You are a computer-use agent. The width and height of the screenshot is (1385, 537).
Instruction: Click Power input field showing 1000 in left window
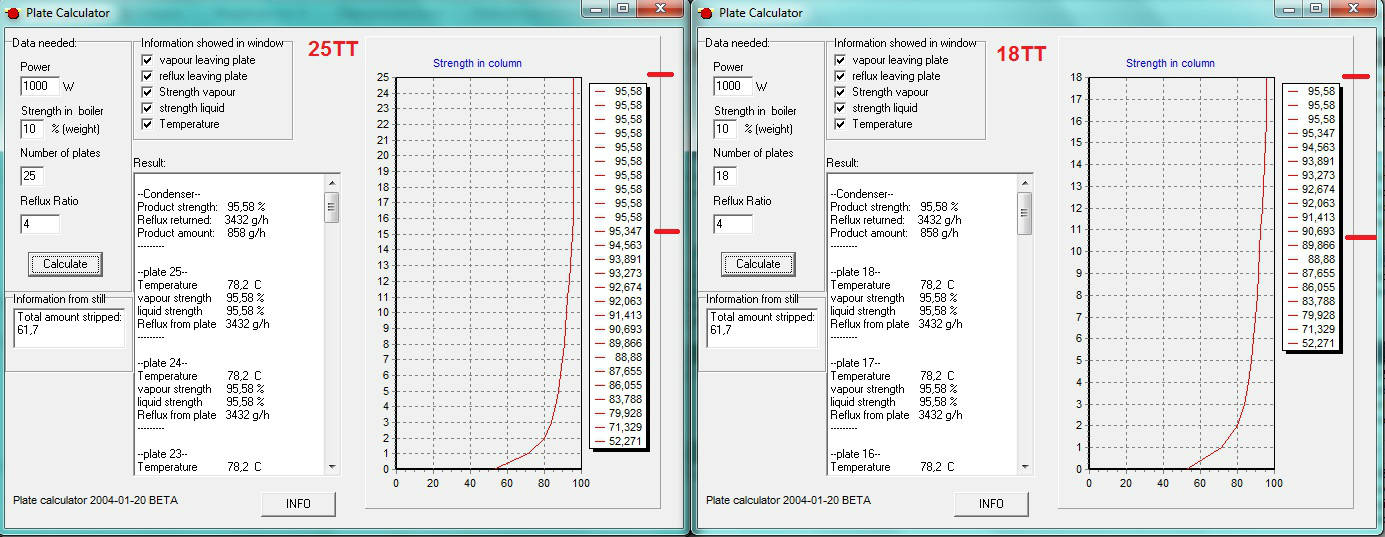(39, 86)
